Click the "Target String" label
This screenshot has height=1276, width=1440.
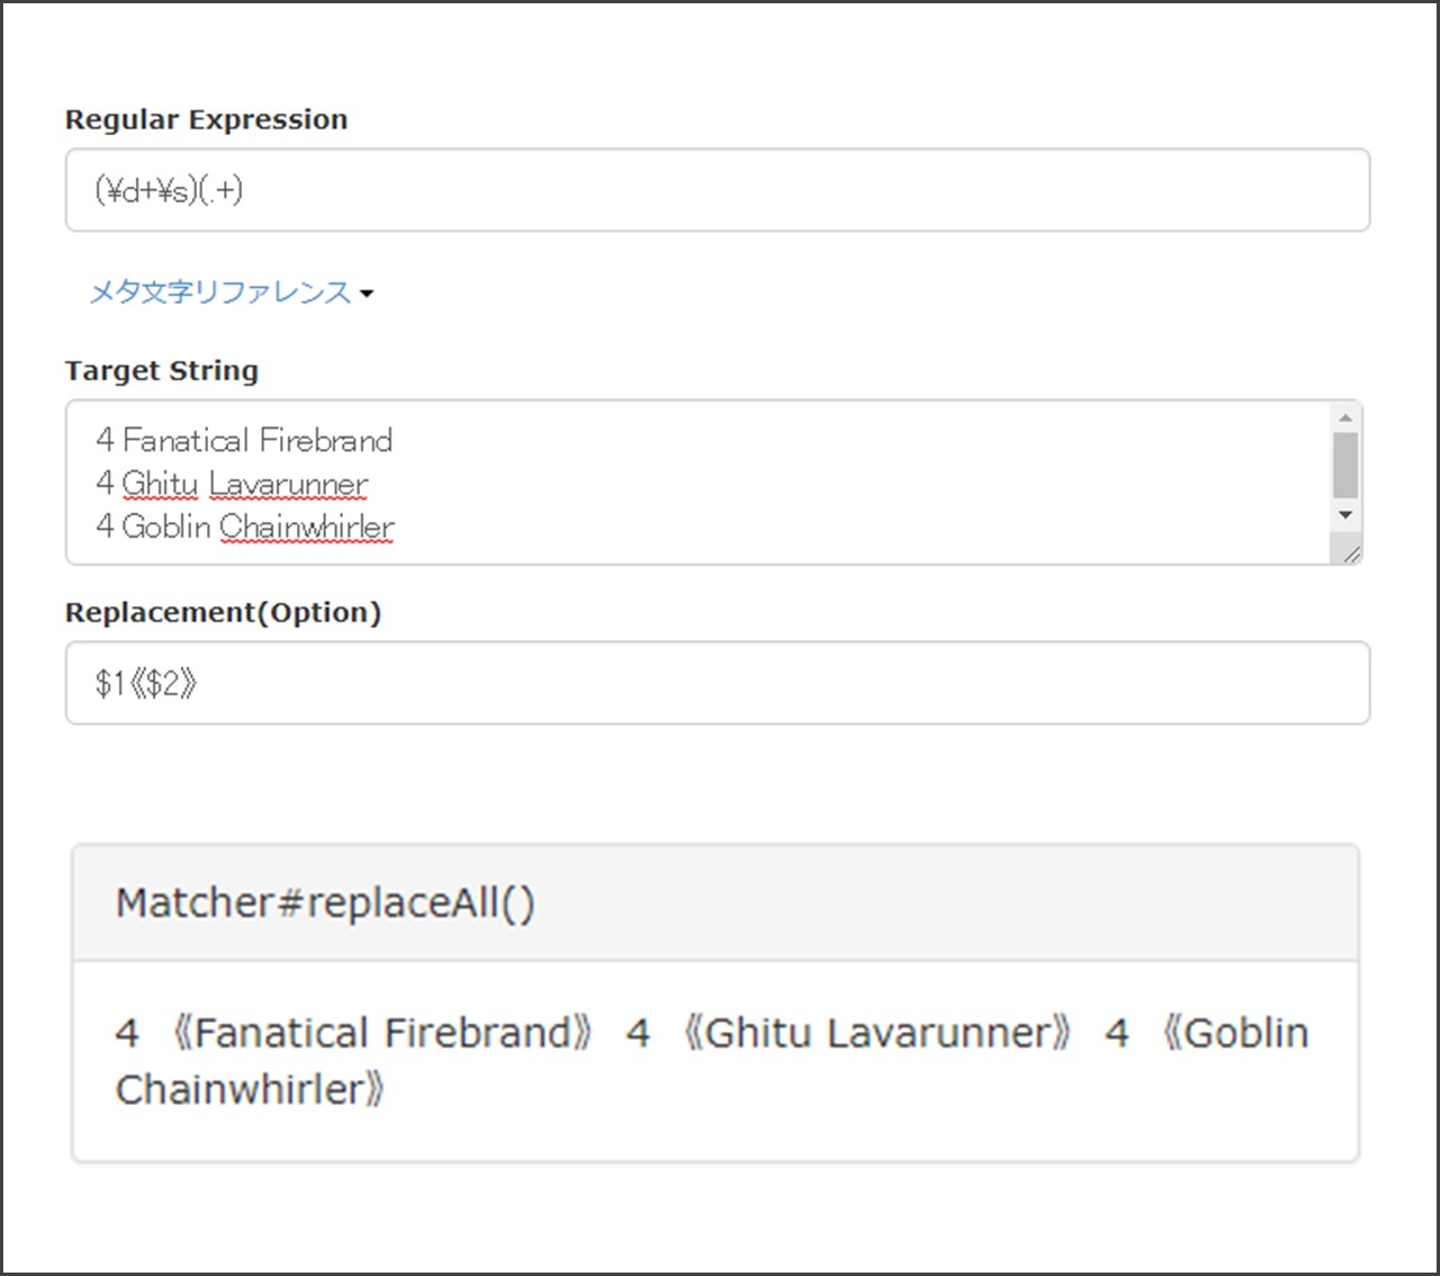tap(161, 371)
